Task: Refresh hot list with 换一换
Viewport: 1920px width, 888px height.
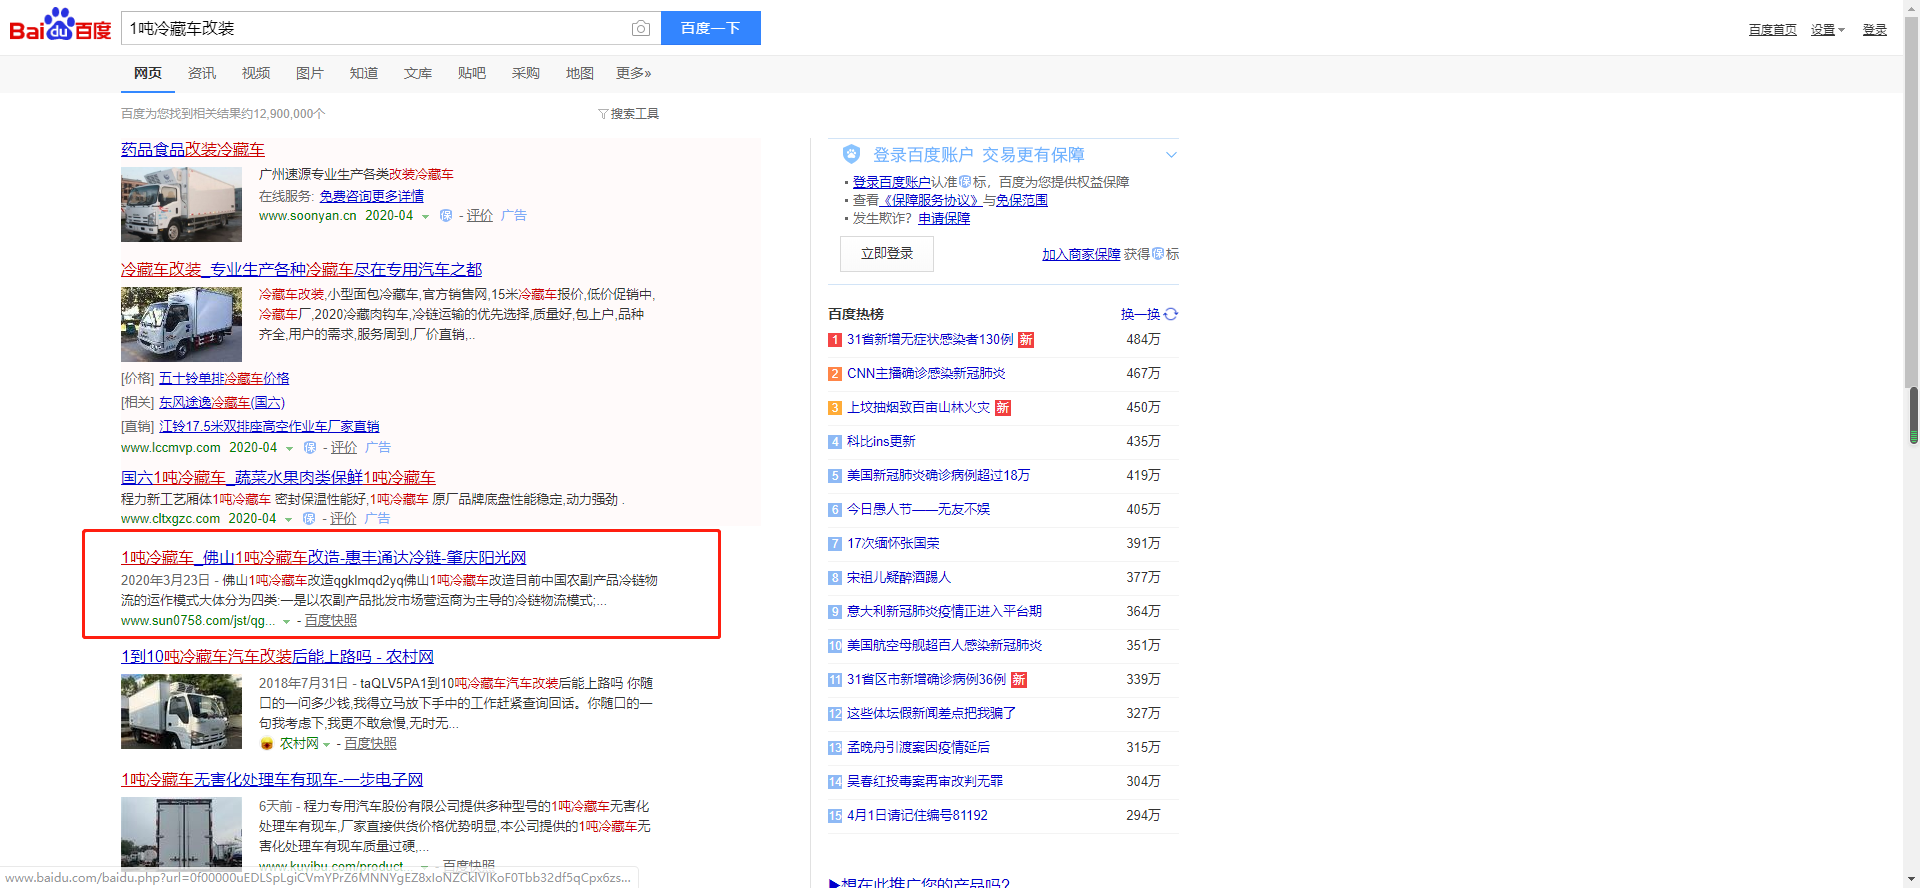Action: pyautogui.click(x=1149, y=314)
